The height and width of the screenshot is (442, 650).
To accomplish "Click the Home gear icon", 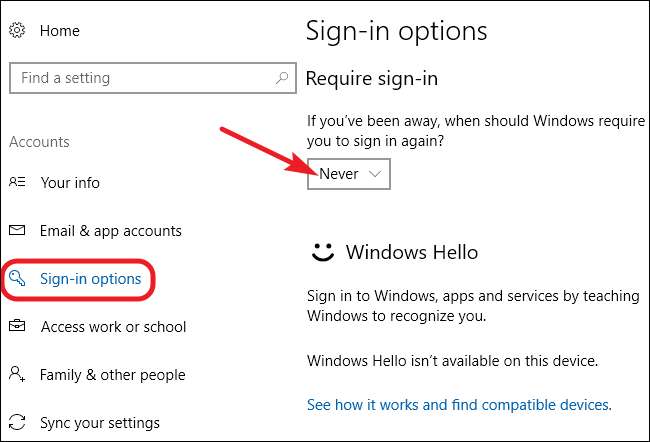I will click(x=16, y=31).
